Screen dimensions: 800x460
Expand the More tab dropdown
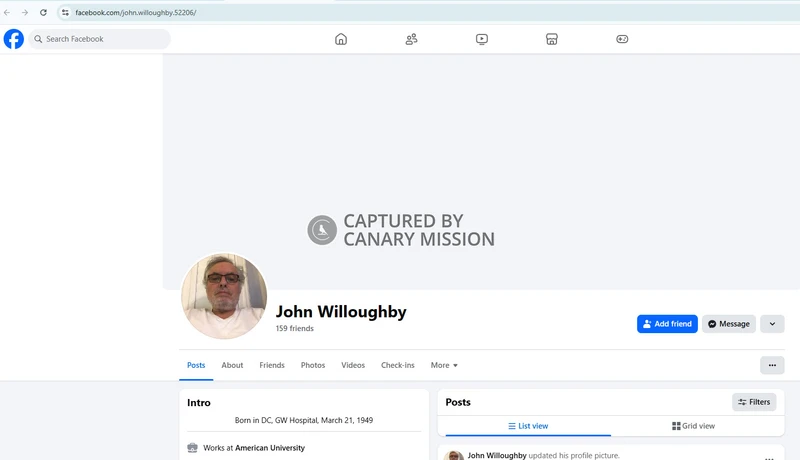(x=444, y=365)
